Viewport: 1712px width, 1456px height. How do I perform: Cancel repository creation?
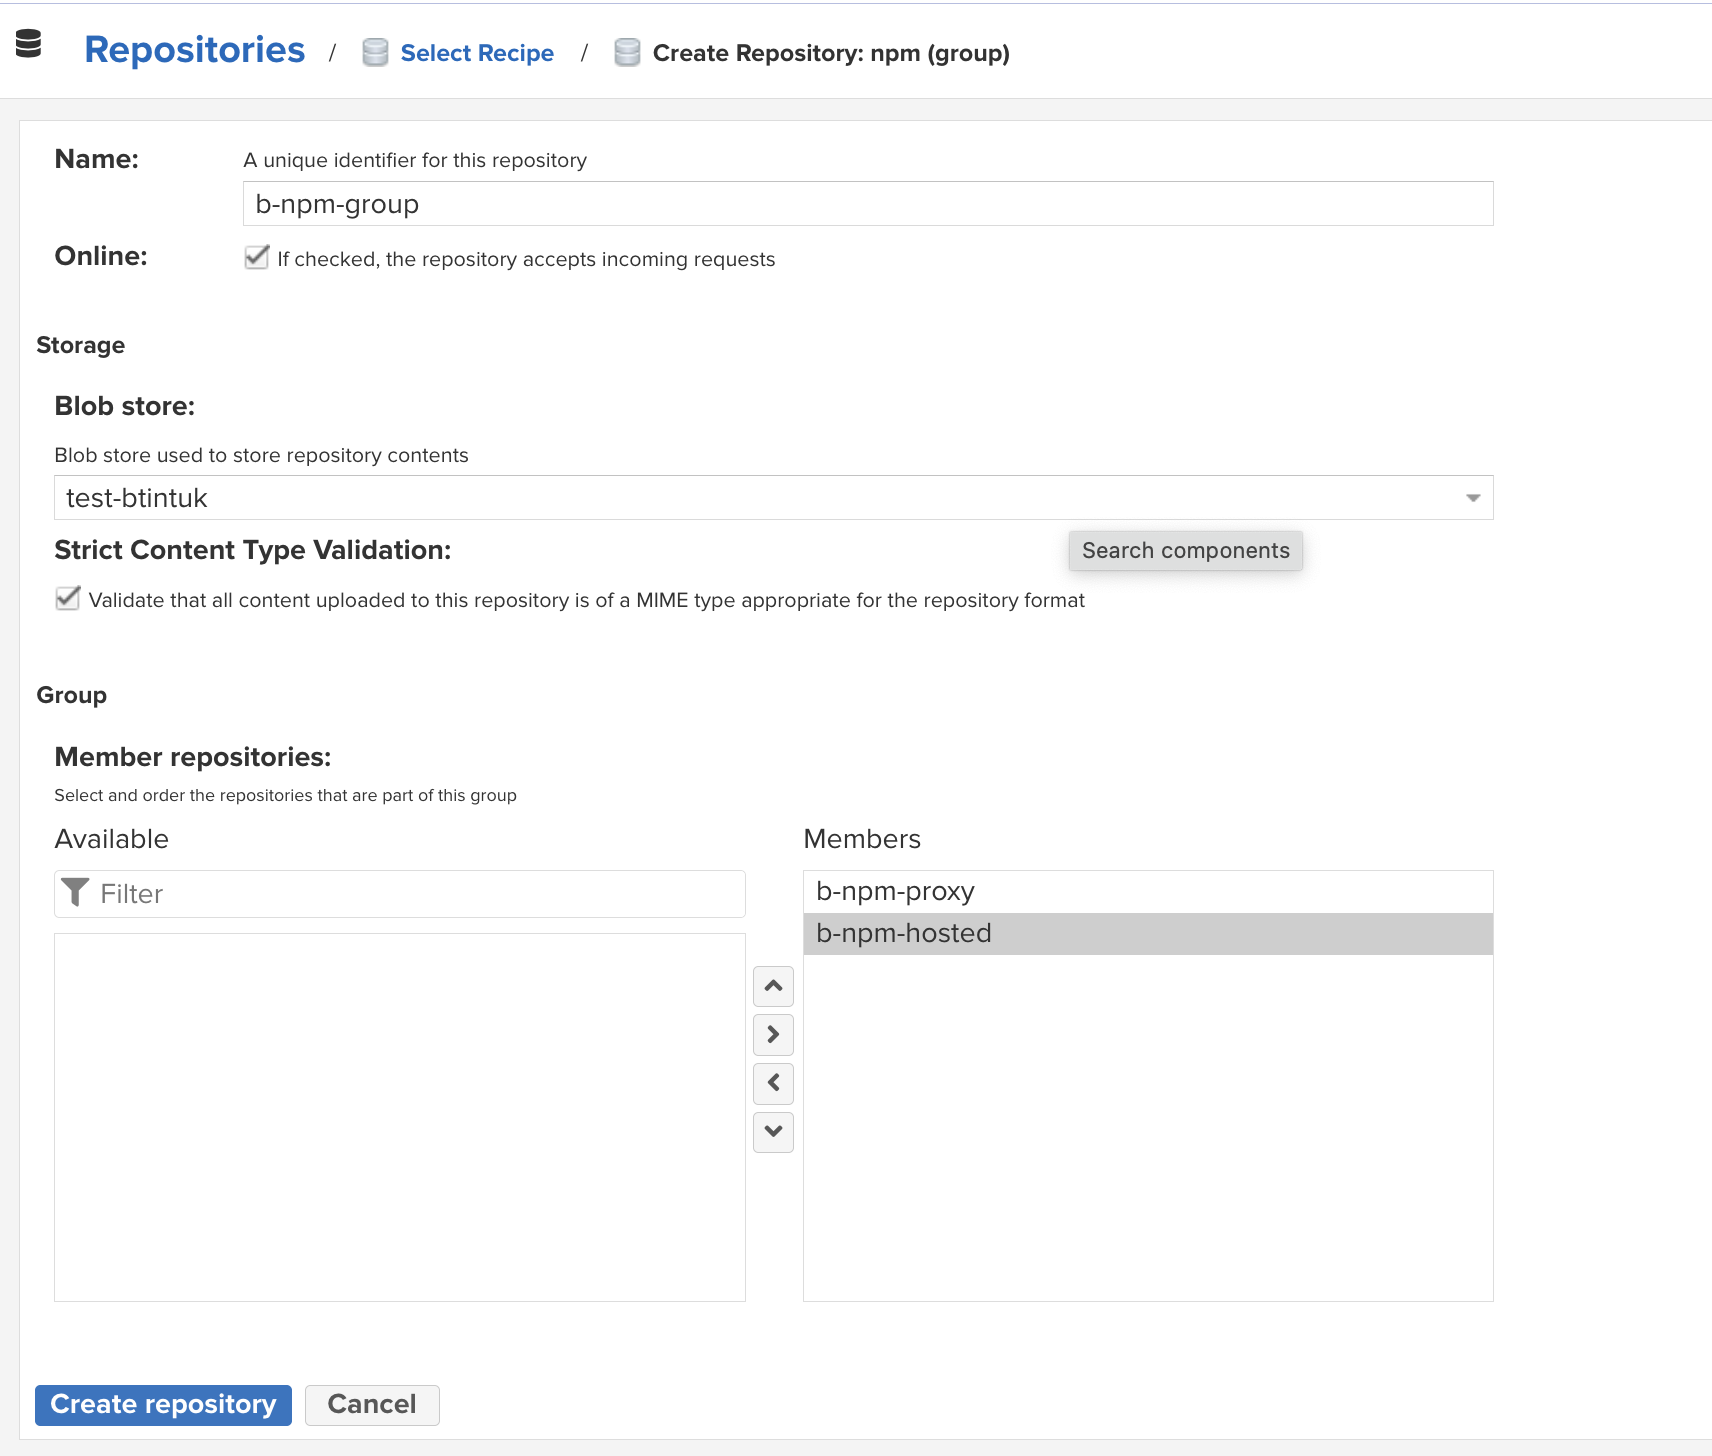[x=372, y=1405]
